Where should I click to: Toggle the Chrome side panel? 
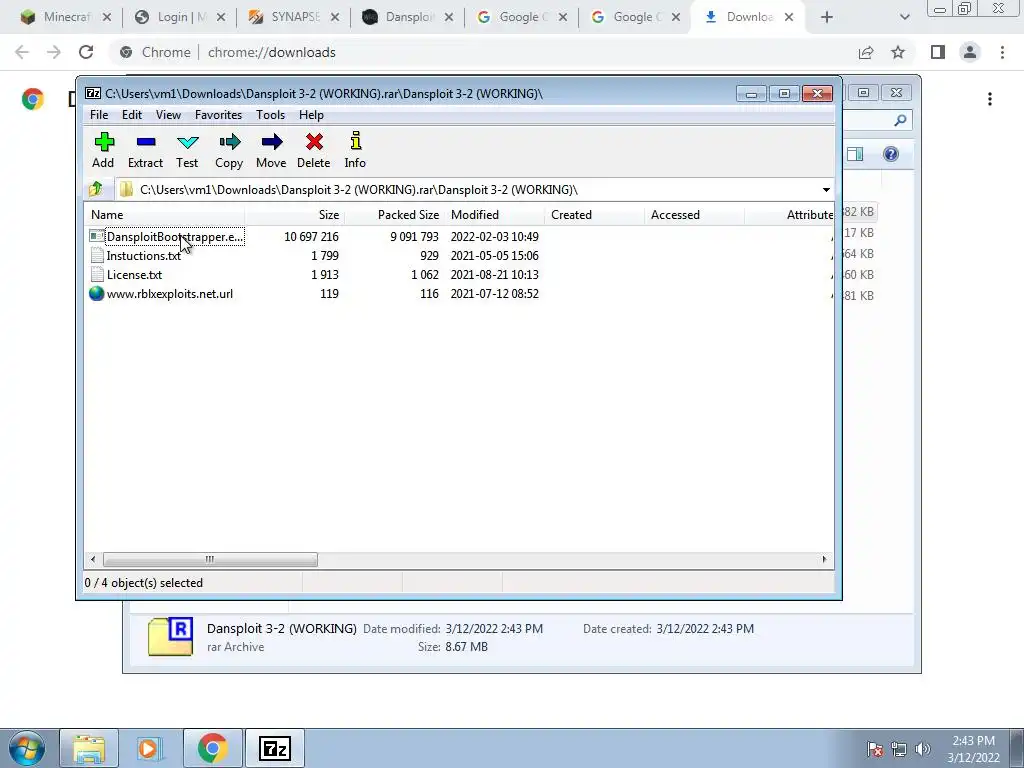coord(938,52)
